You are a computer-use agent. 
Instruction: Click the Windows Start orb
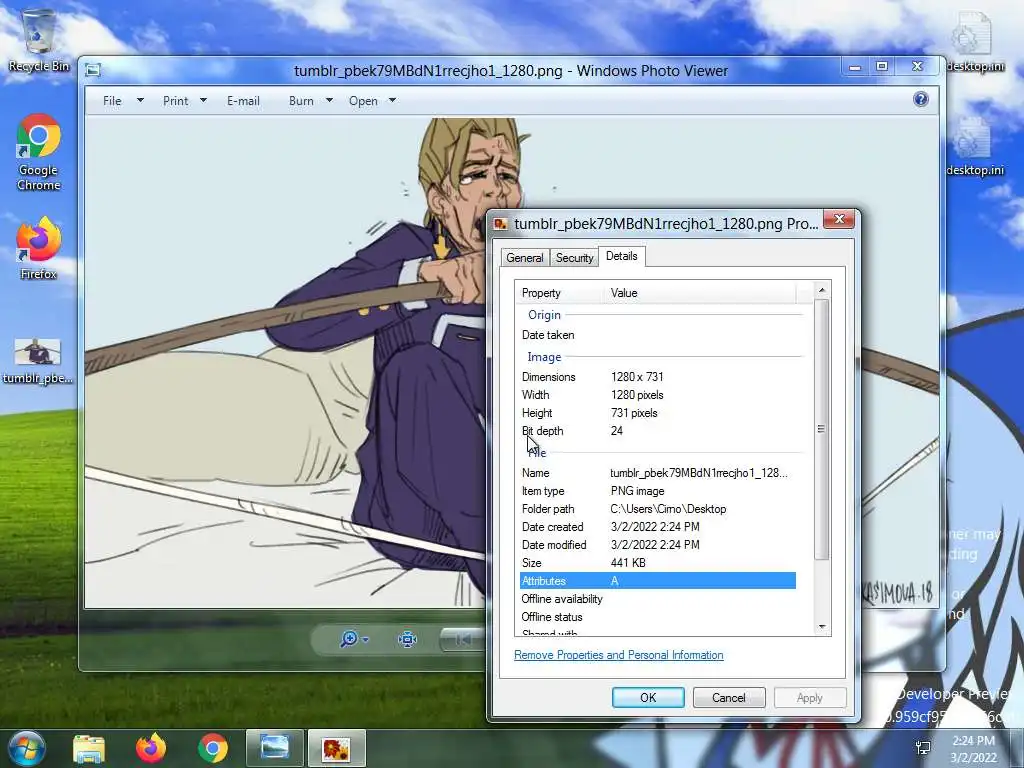point(25,748)
